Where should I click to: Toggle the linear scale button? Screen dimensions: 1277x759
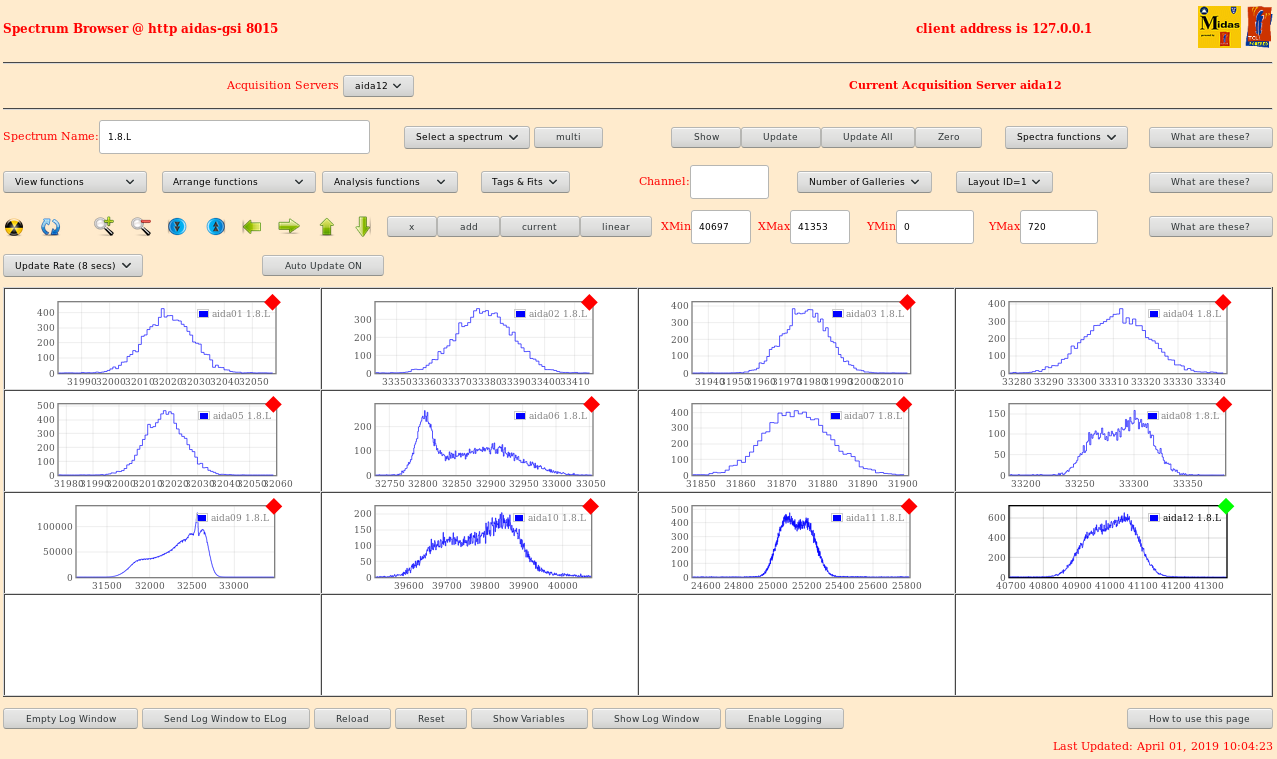616,227
